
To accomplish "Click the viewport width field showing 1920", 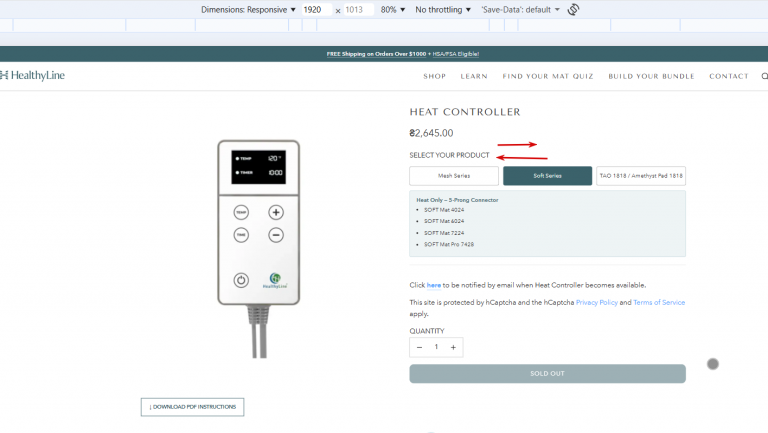I will 316,10.
